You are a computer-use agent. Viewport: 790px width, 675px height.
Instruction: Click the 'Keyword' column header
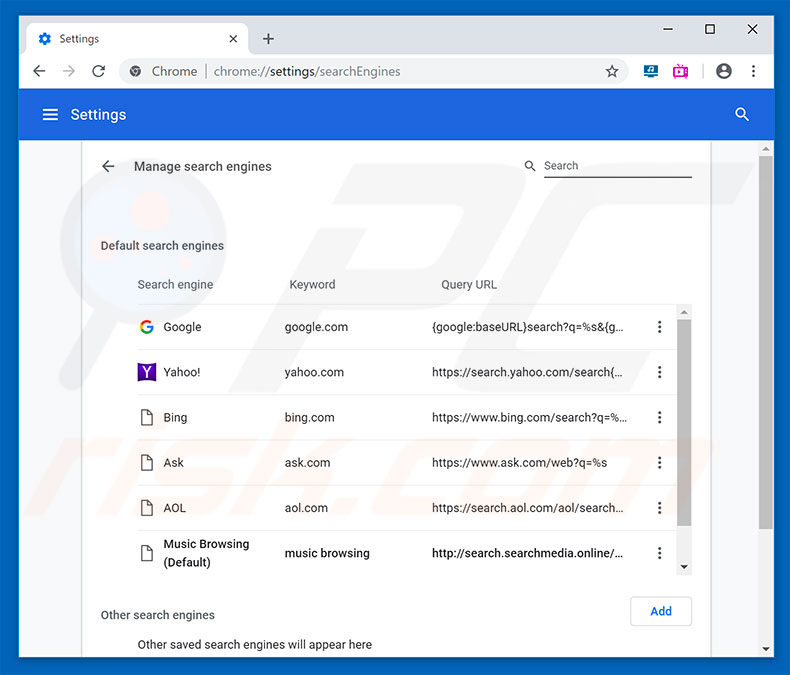pyautogui.click(x=312, y=285)
